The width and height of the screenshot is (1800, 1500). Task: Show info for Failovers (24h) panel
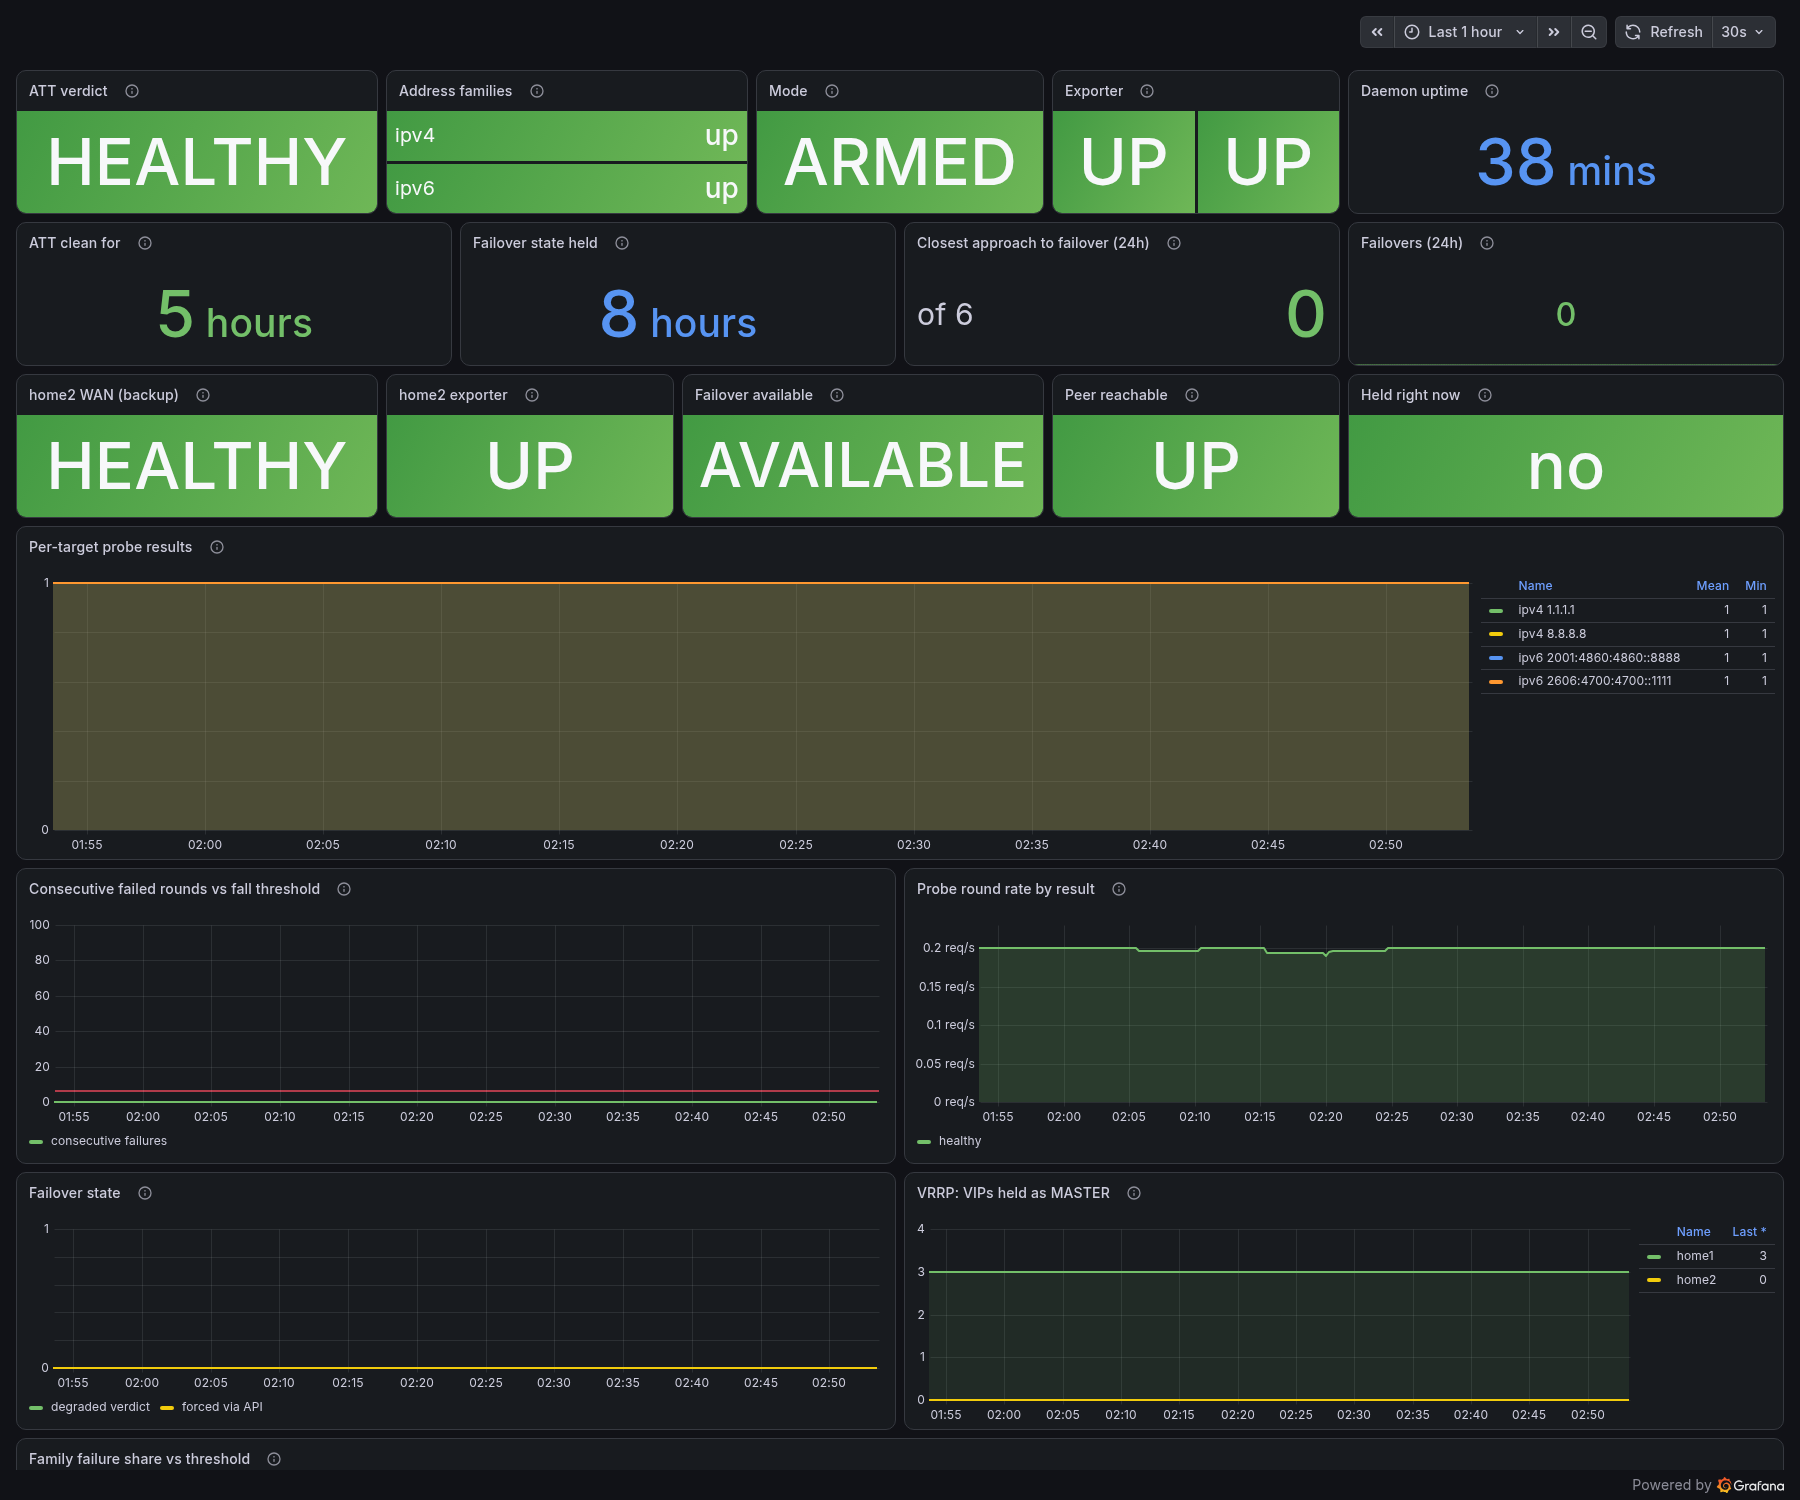tap(1487, 243)
